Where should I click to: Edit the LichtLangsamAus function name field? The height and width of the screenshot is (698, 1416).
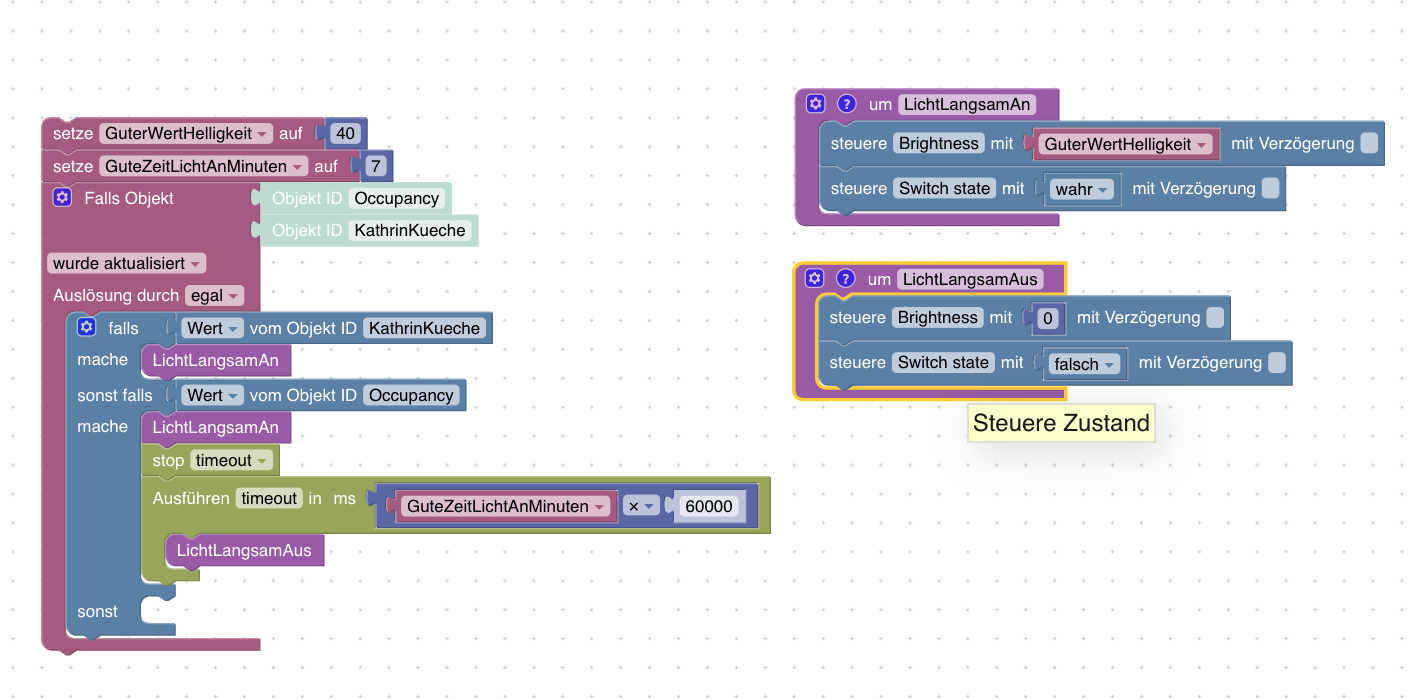click(x=970, y=279)
